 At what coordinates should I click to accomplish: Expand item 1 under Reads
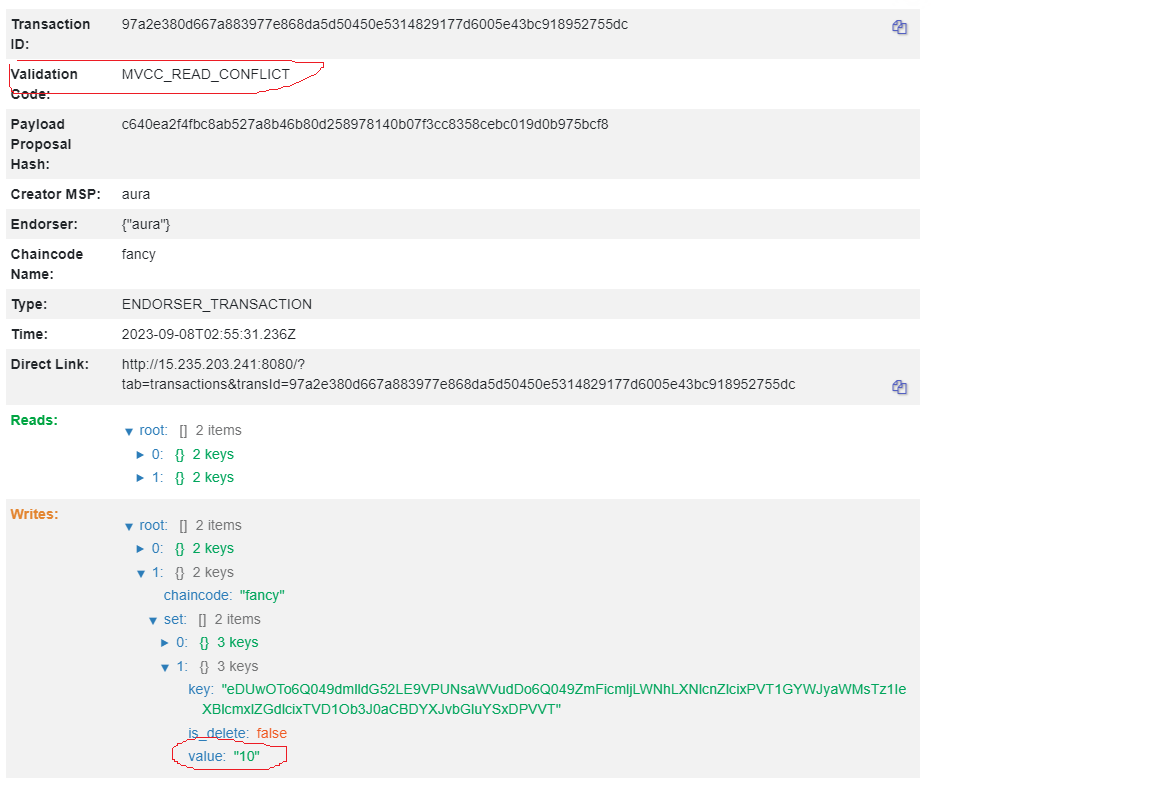tap(140, 477)
